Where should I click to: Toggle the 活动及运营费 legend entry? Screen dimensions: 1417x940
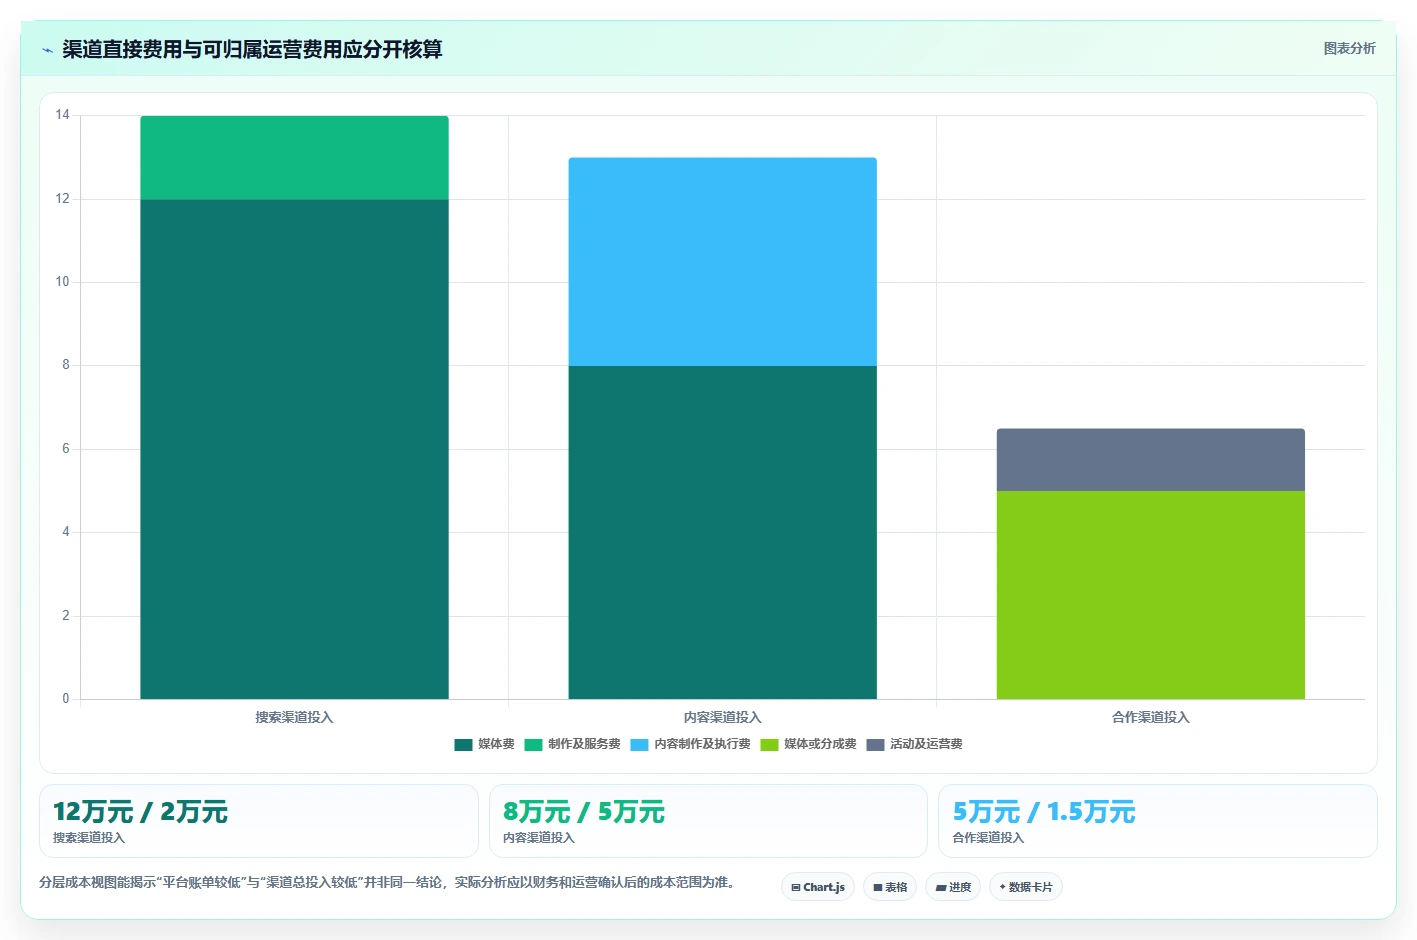pos(914,744)
